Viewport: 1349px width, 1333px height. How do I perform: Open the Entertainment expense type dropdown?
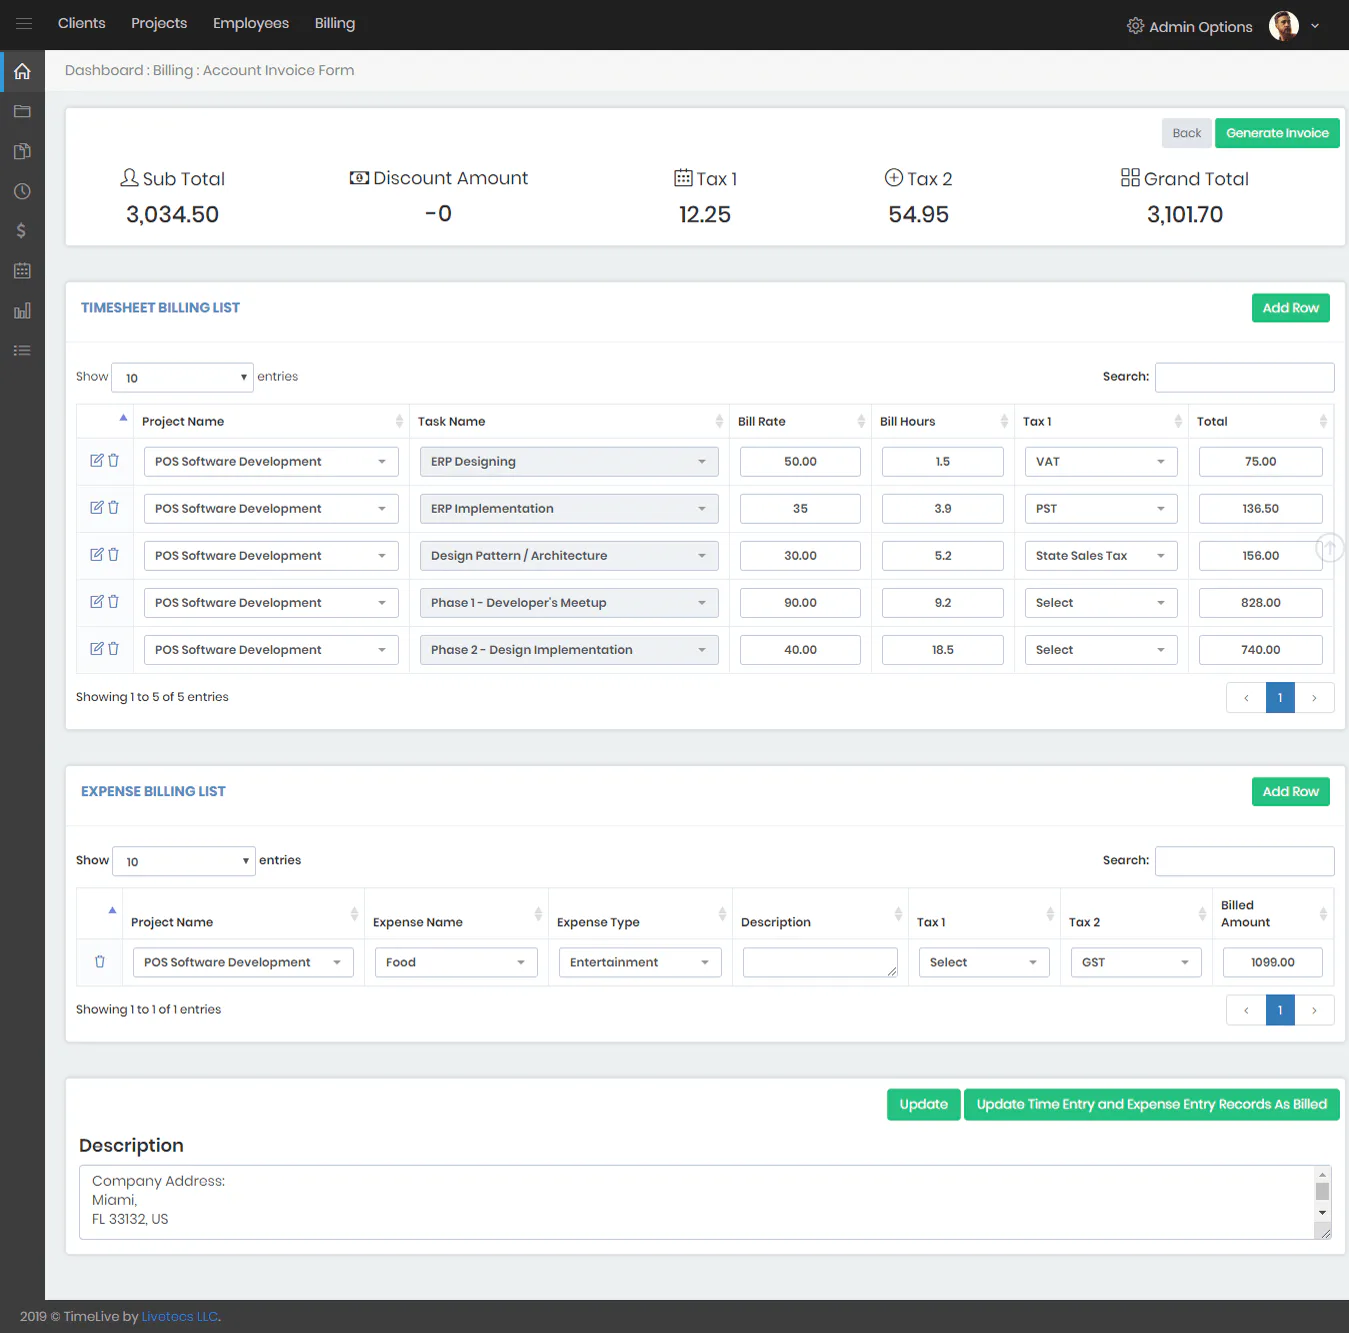point(640,962)
